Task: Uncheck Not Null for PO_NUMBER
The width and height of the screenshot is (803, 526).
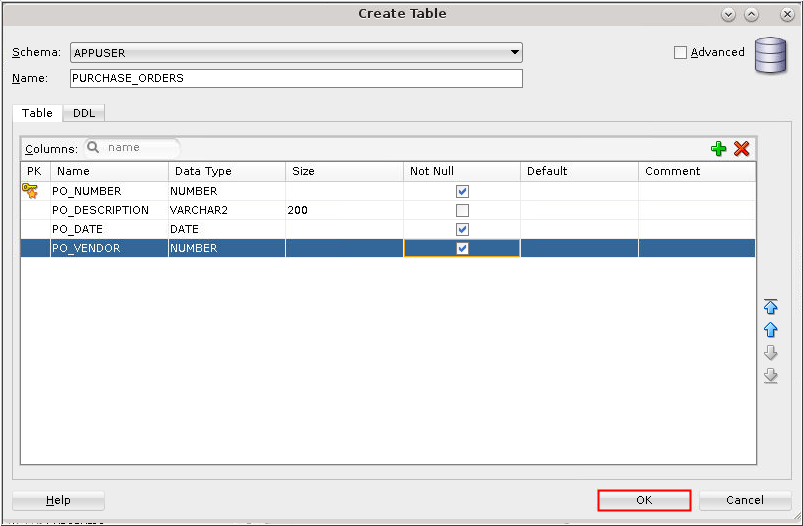Action: pos(462,192)
